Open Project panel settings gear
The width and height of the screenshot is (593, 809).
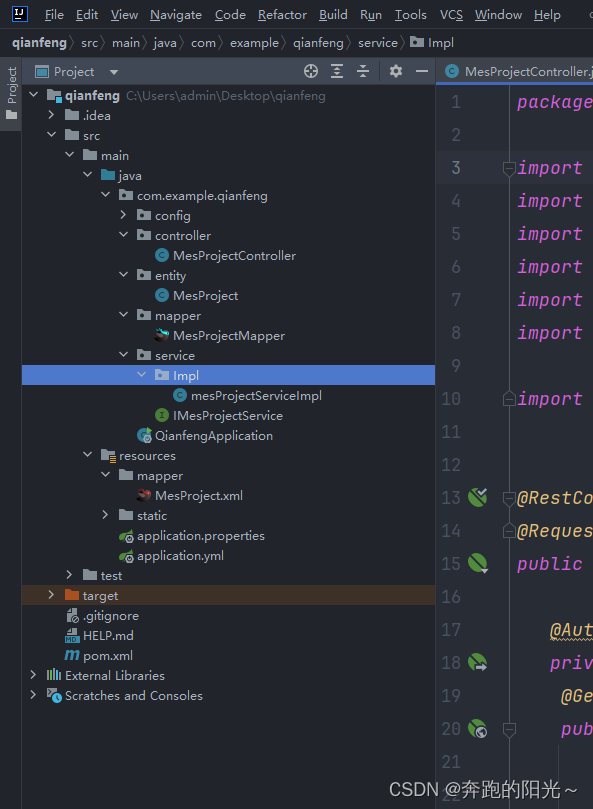396,71
